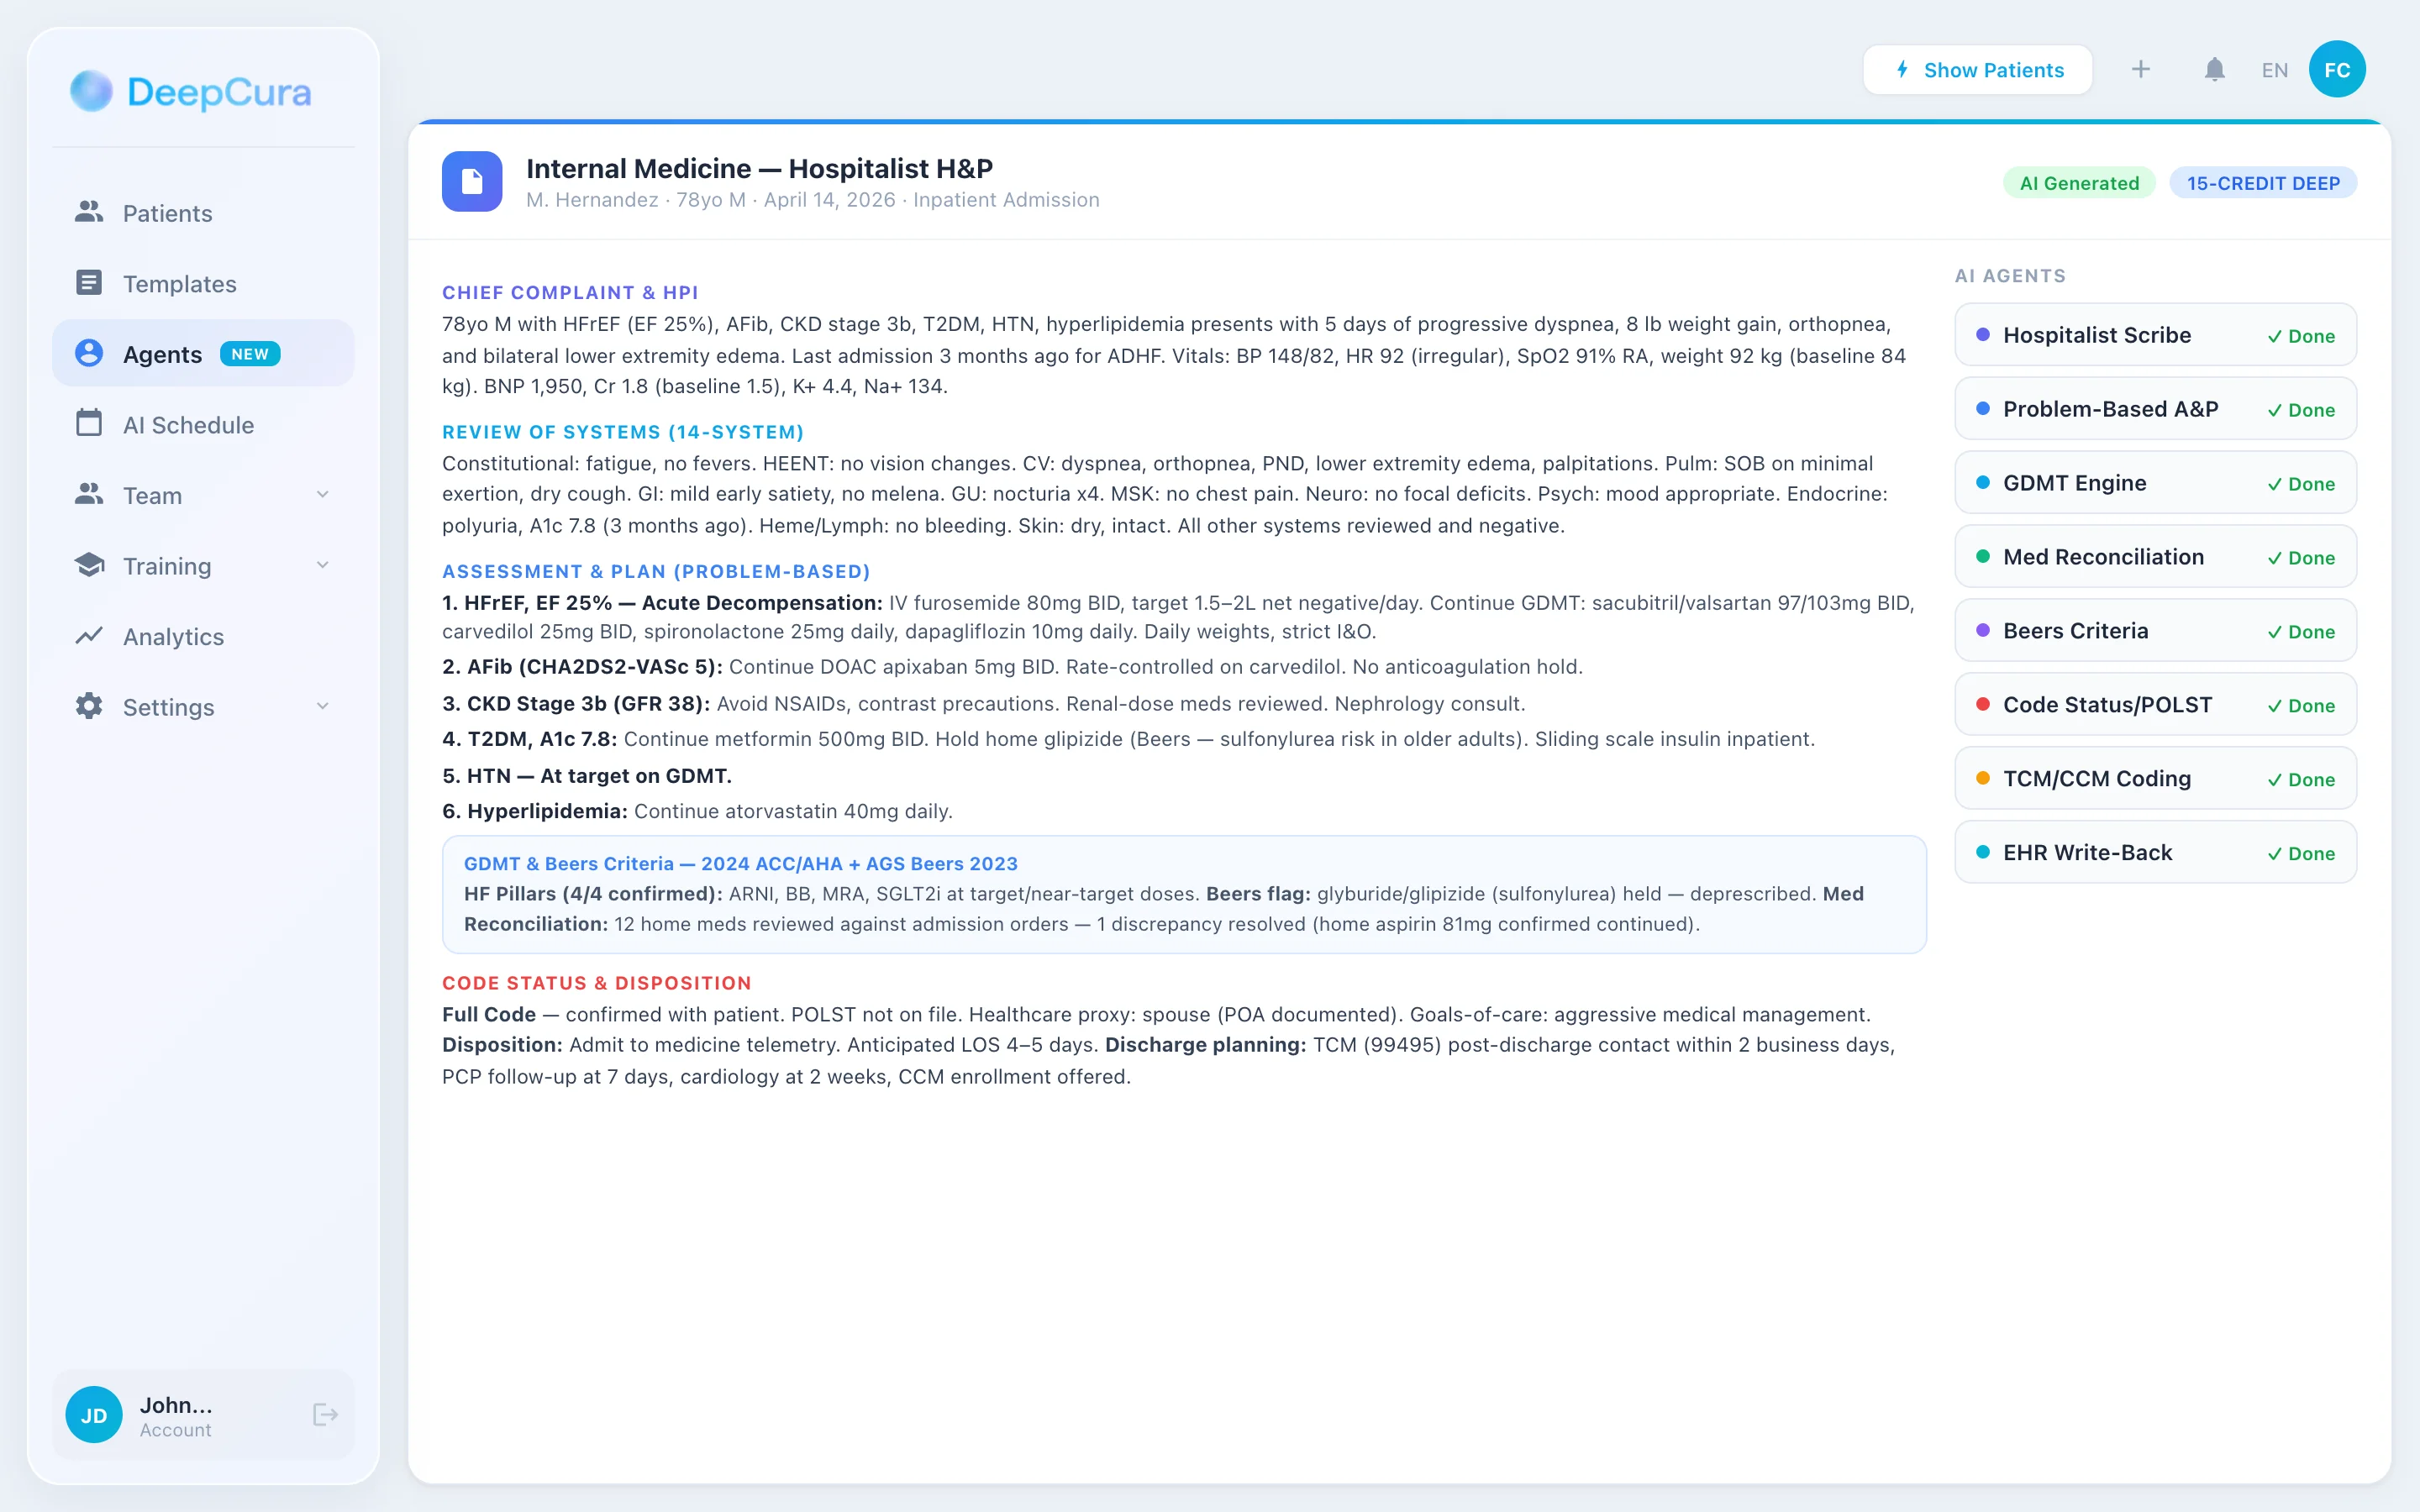
Task: Click the 15-CREDIT DEEP badge
Action: [2262, 183]
